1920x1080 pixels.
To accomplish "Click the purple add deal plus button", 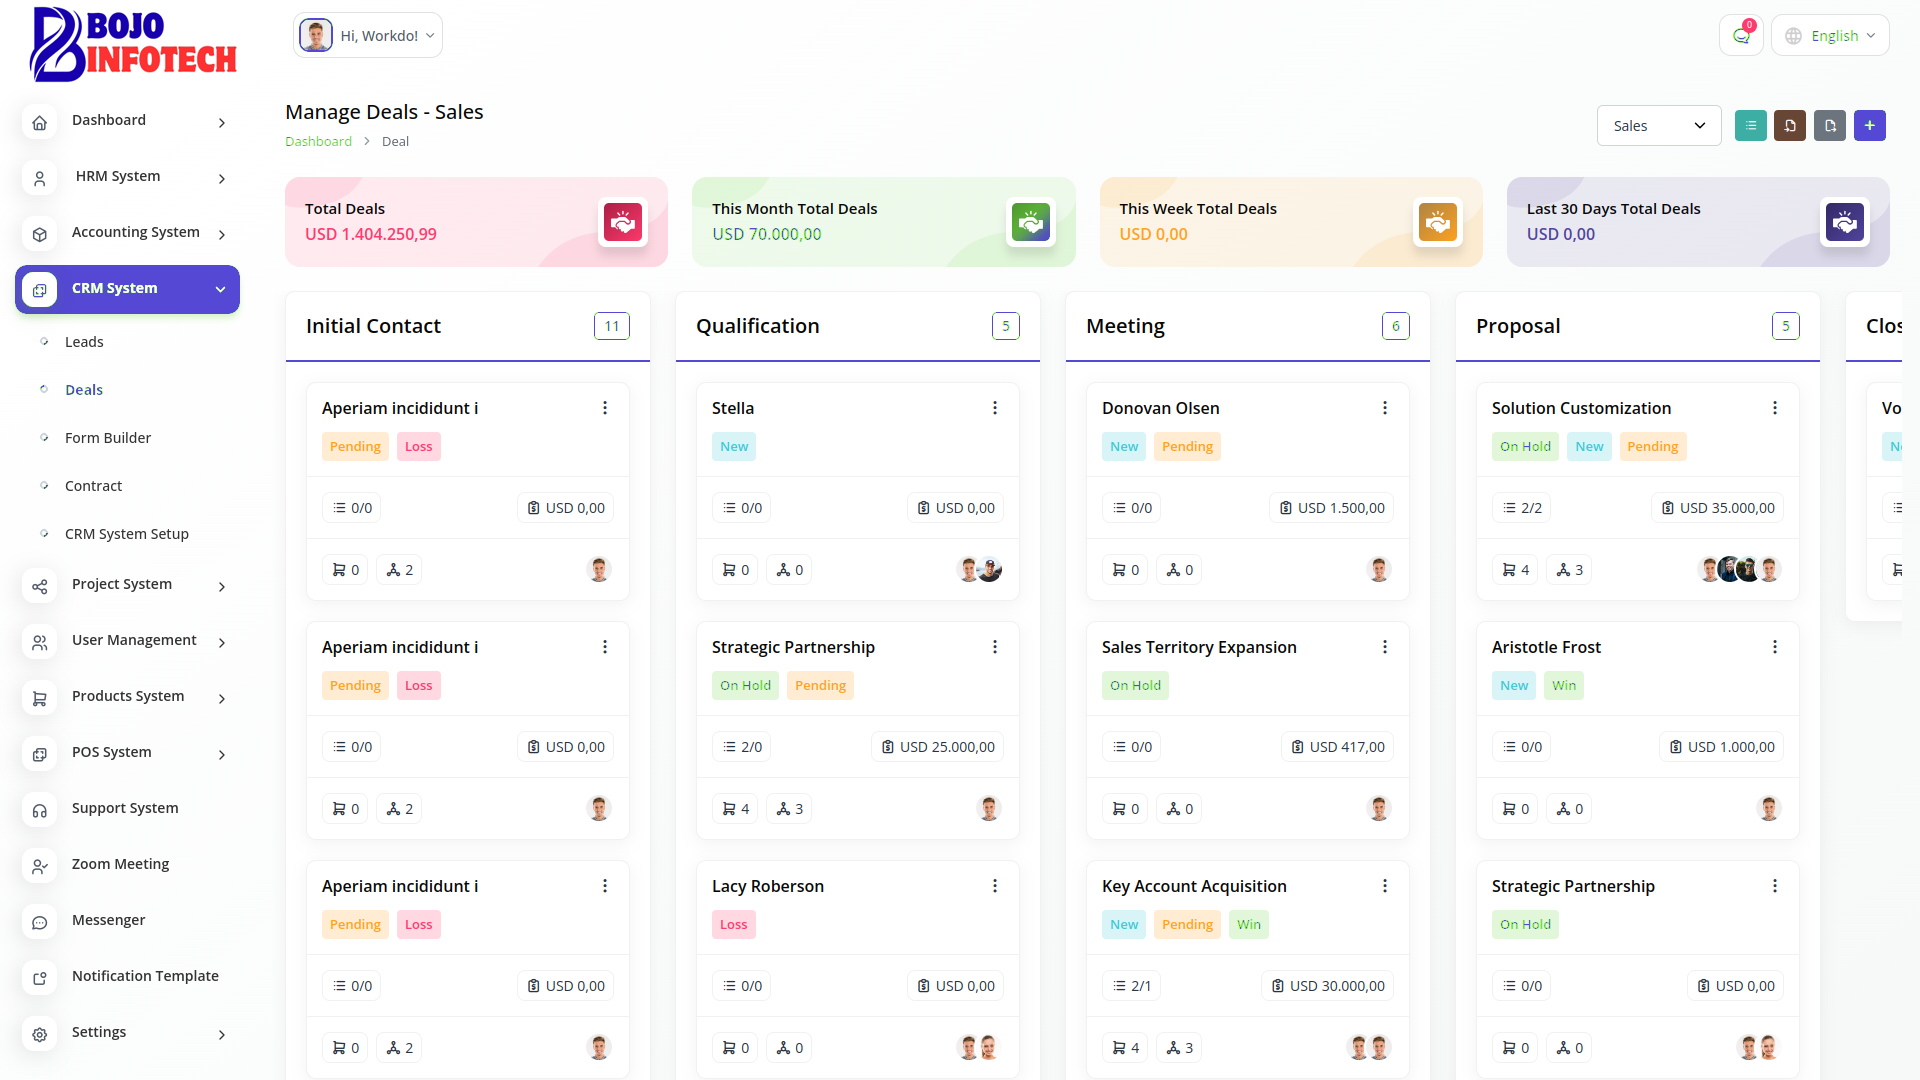I will 1869,126.
